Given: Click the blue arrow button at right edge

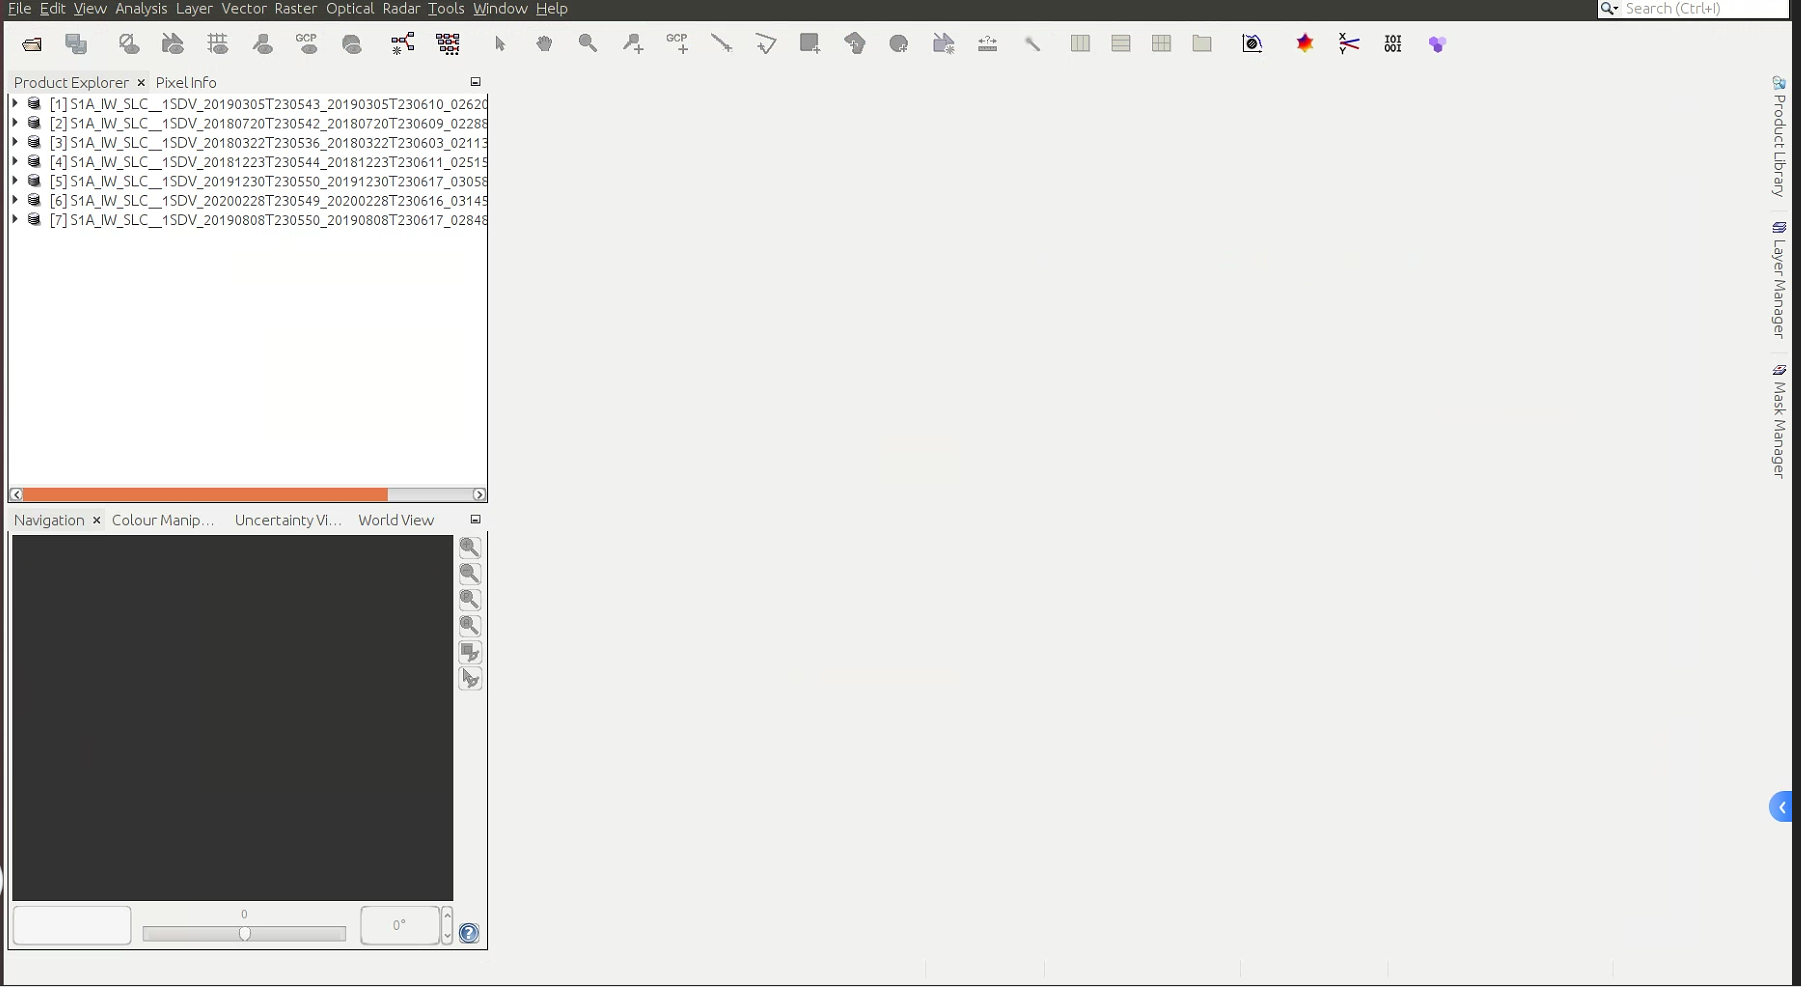Looking at the screenshot, I should (1781, 807).
